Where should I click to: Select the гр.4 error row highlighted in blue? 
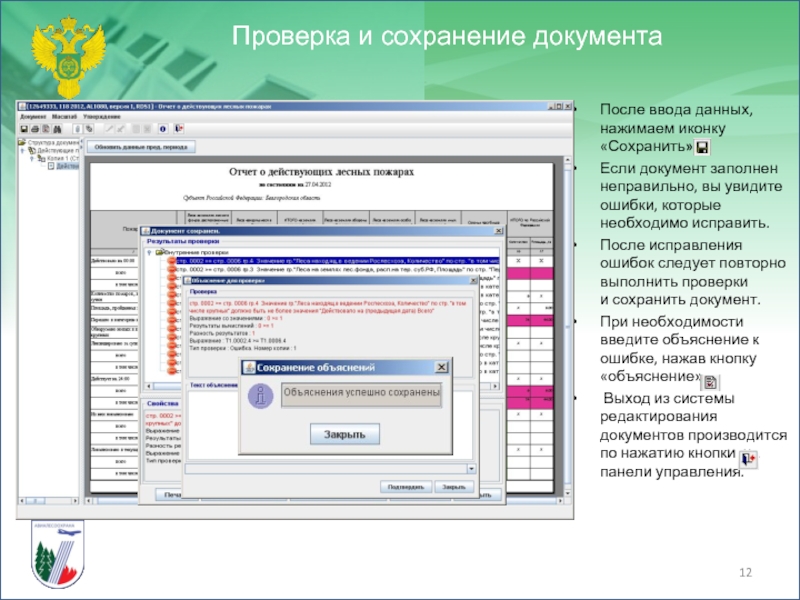[x=337, y=261]
